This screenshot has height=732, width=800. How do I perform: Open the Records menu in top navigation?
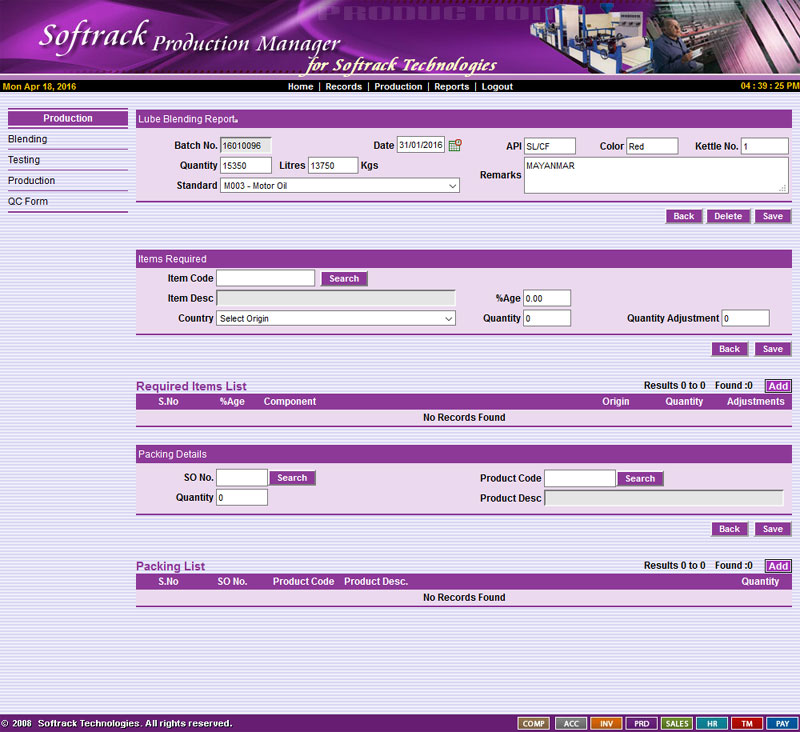344,87
